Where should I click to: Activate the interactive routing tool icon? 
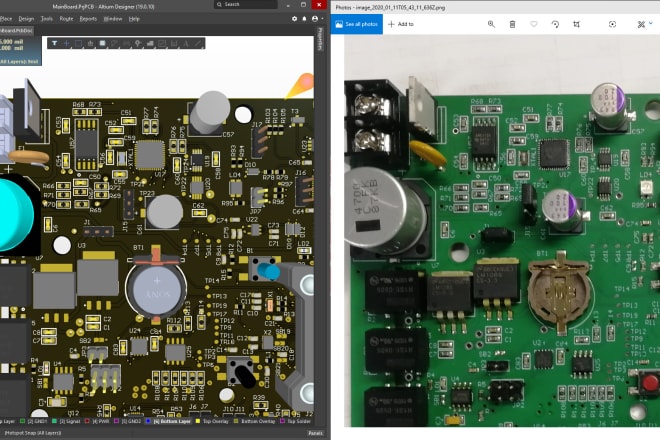[x=114, y=43]
